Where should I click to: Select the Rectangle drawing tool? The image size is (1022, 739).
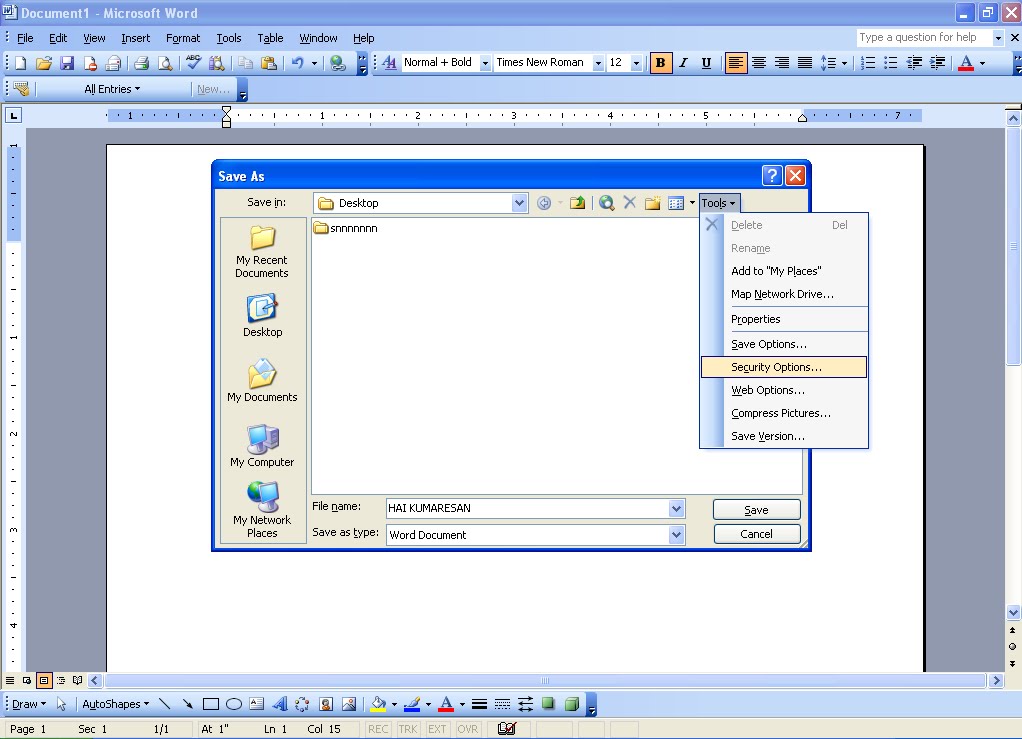pyautogui.click(x=211, y=704)
